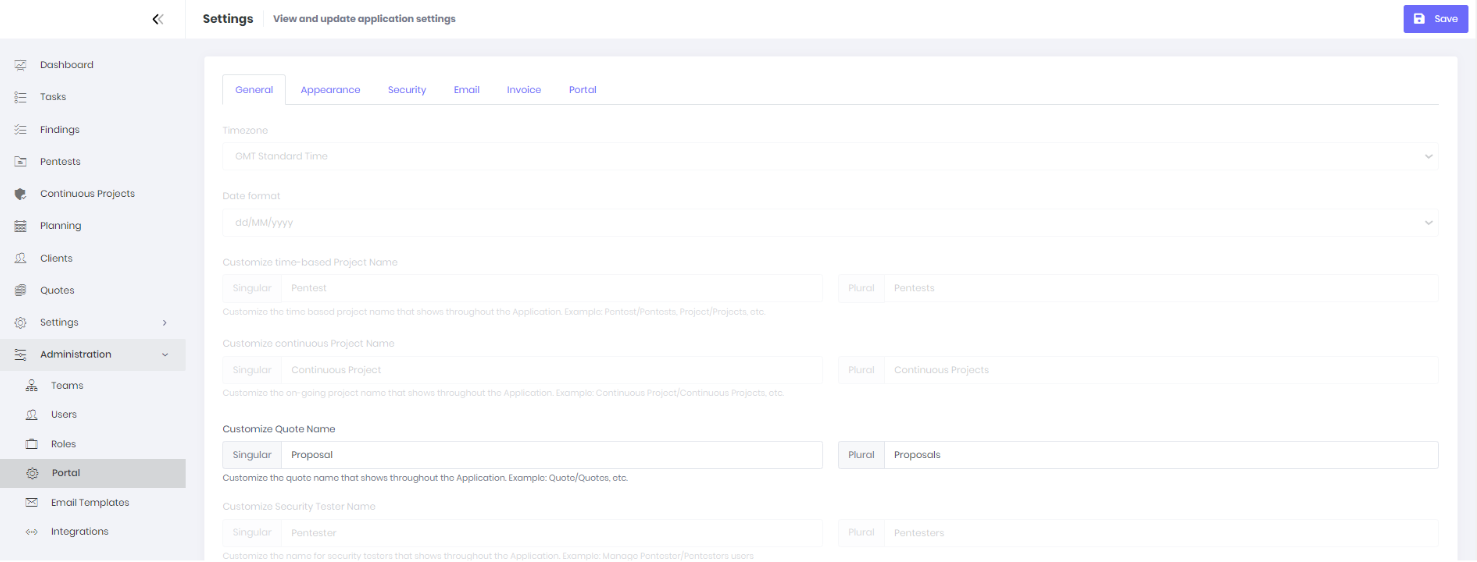This screenshot has height=562, width=1477.
Task: Click the Continuous Projects shield icon
Action: coord(20,194)
